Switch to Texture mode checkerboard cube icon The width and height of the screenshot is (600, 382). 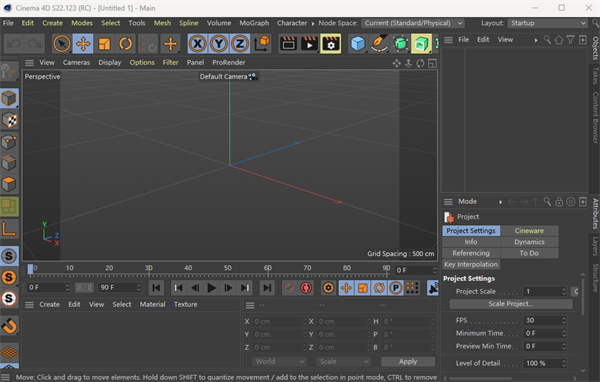9,120
